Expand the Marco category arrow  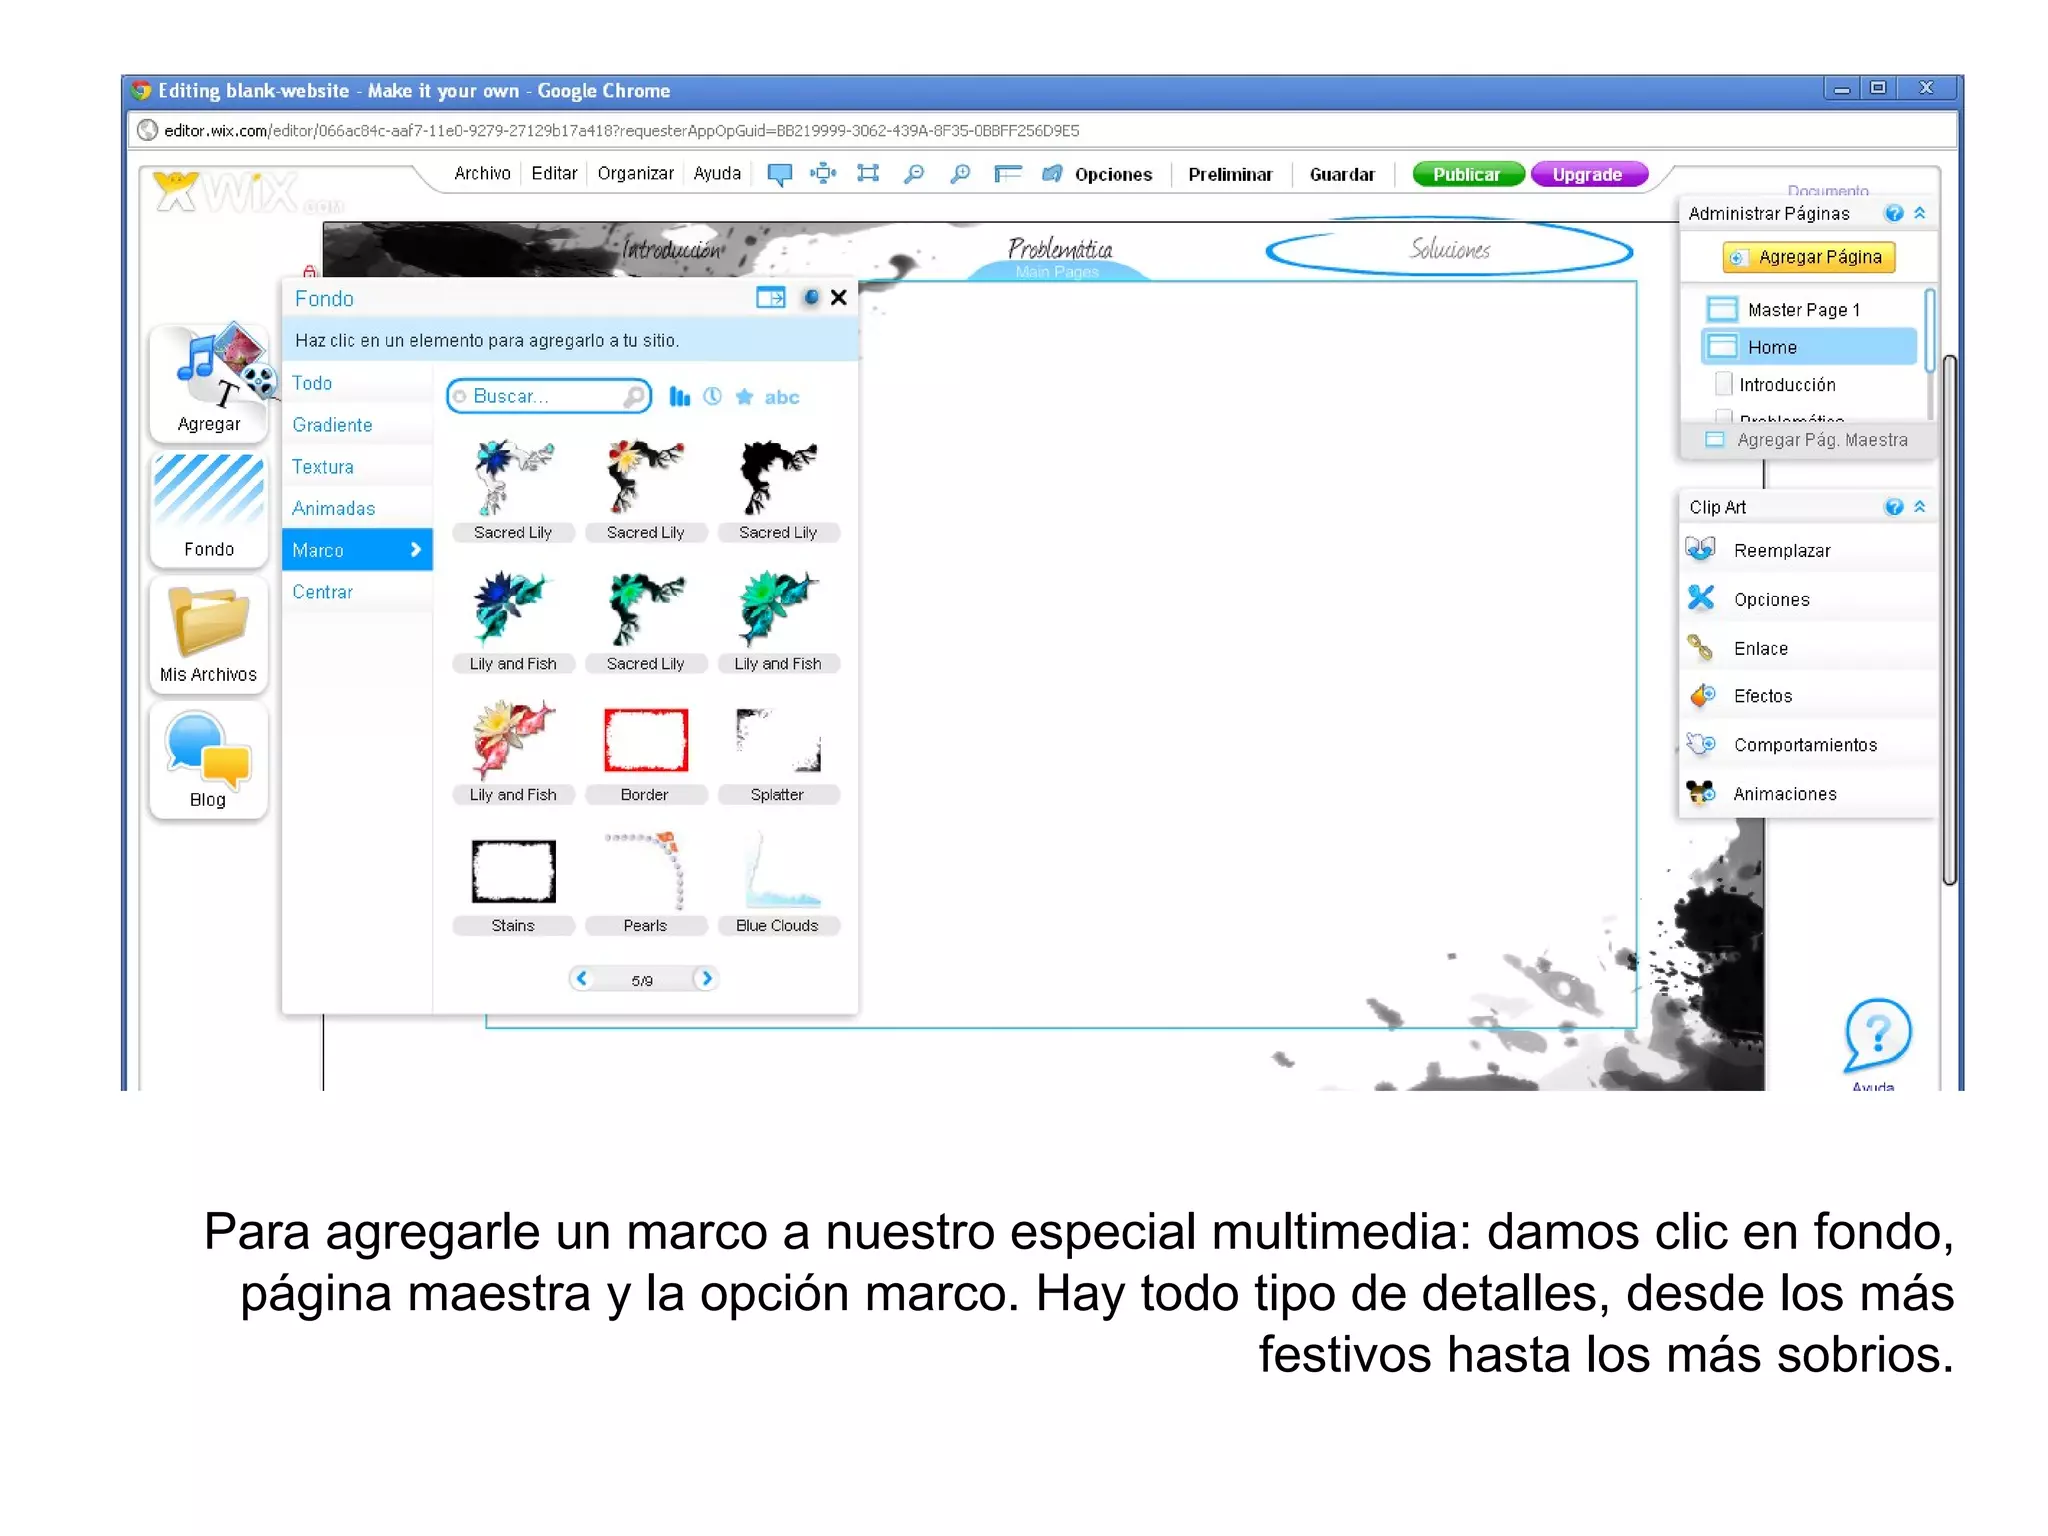416,550
